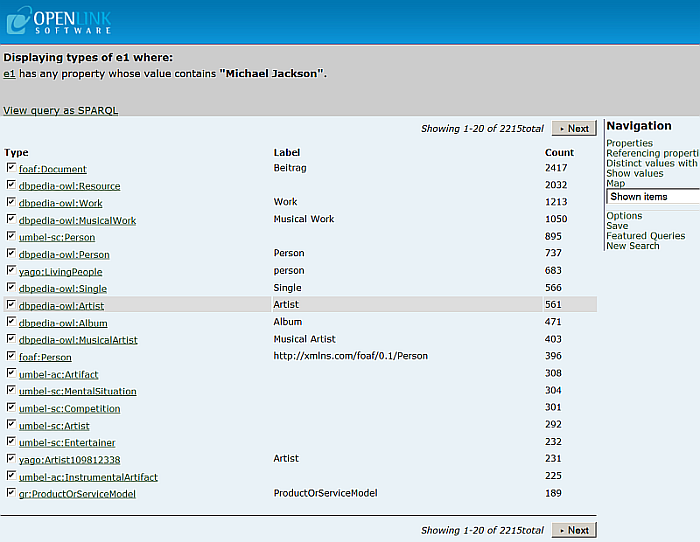Uncheck the dbpedia-owl:Resource checkbox
This screenshot has width=700, height=542.
point(11,184)
